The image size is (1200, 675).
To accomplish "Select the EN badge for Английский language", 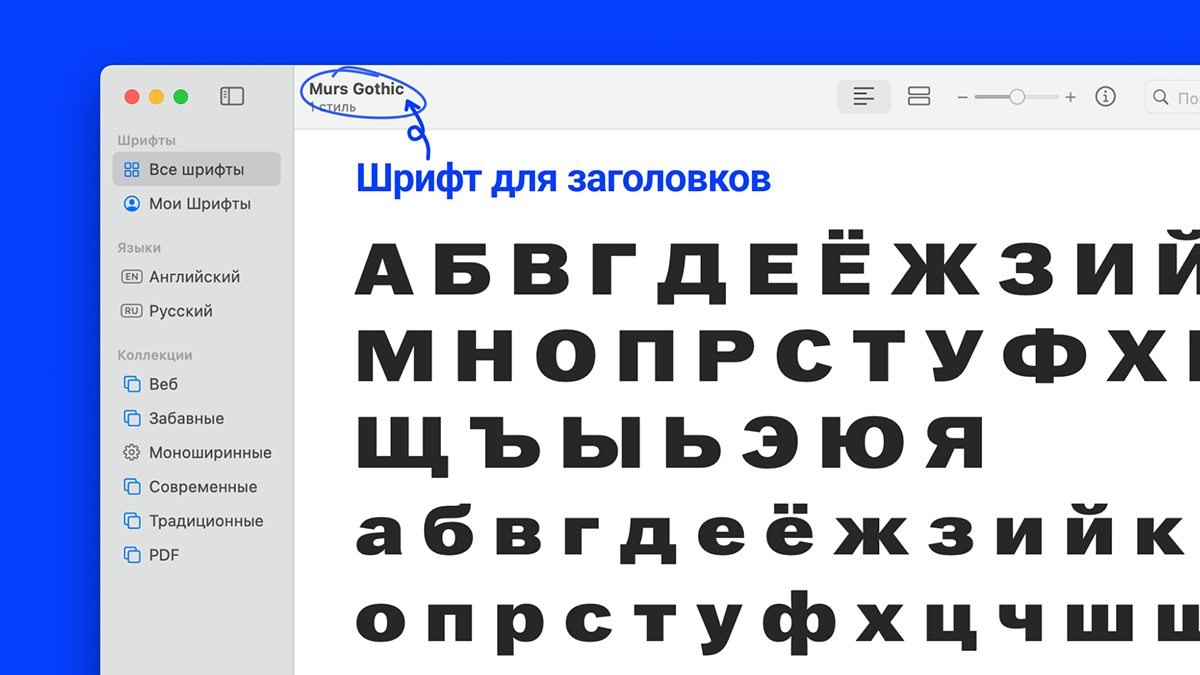I will click(131, 277).
